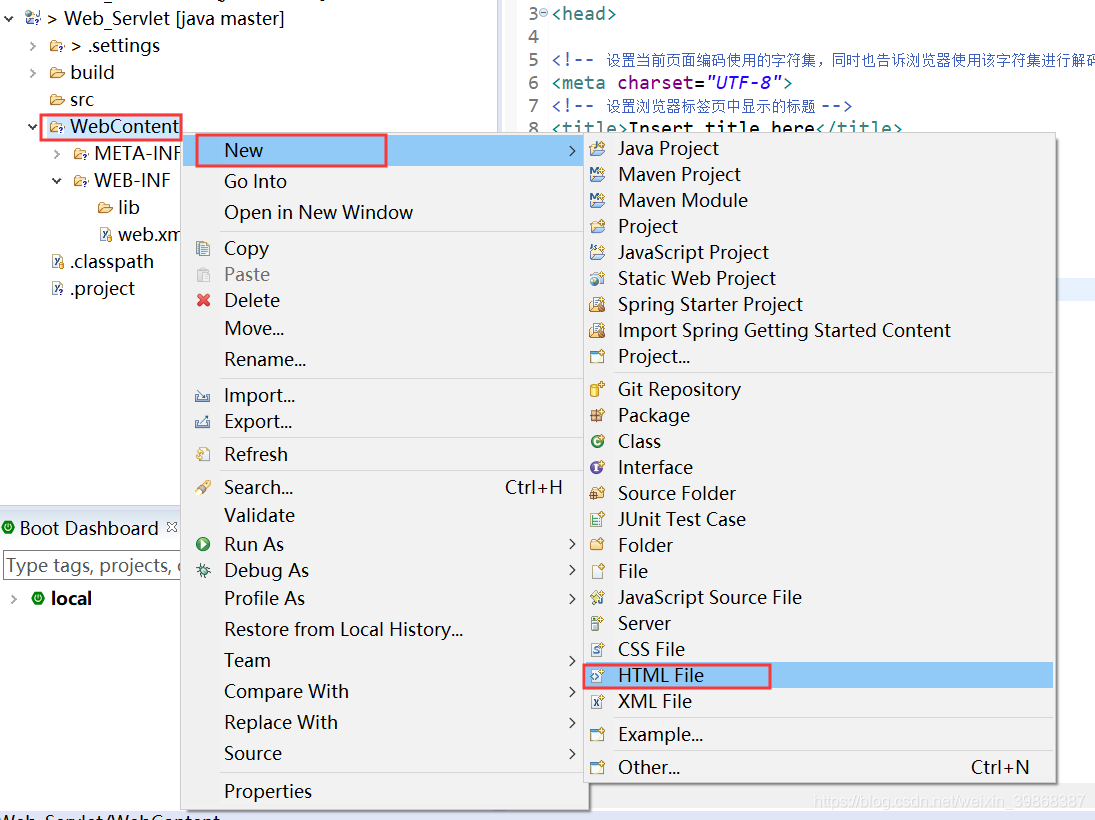This screenshot has height=820, width=1095.
Task: Select Project... entry with ellipsis
Action: [818, 357]
